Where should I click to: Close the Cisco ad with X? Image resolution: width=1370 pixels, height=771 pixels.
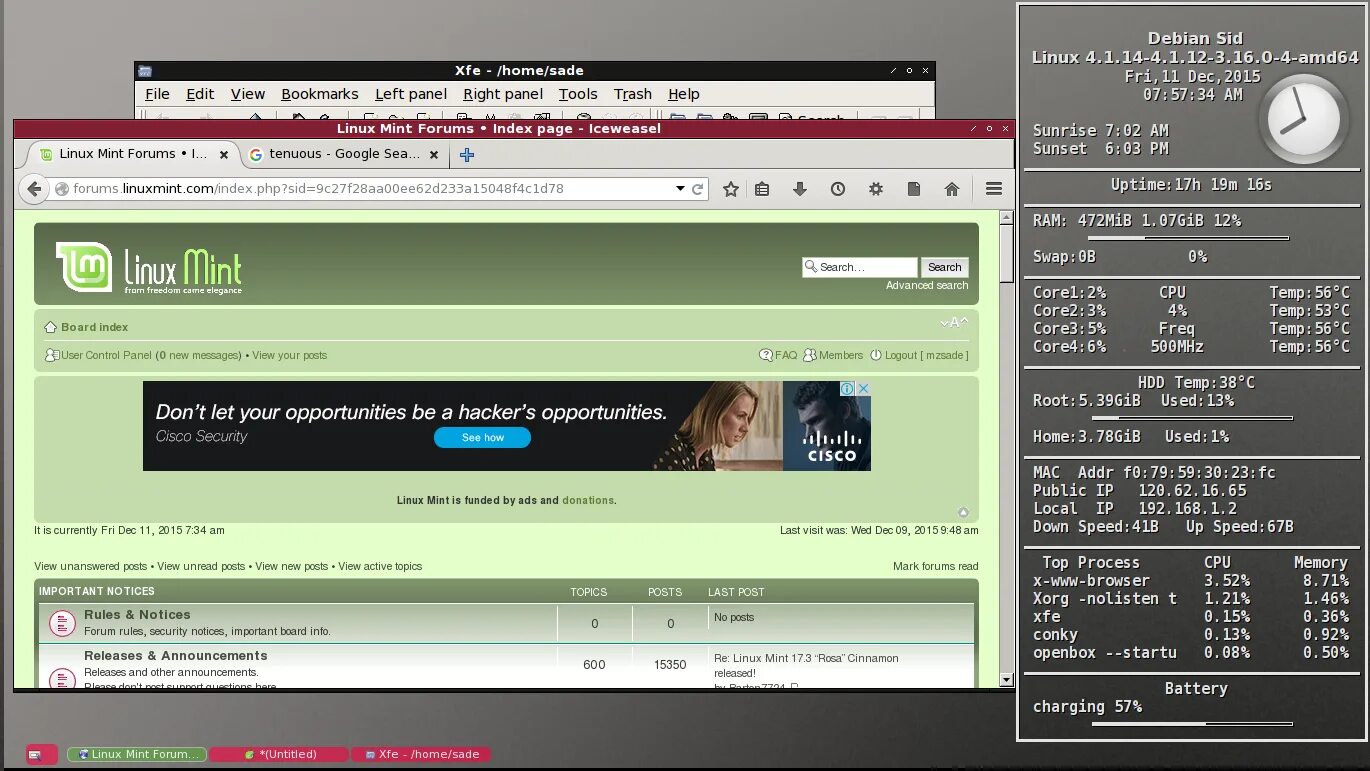point(863,388)
